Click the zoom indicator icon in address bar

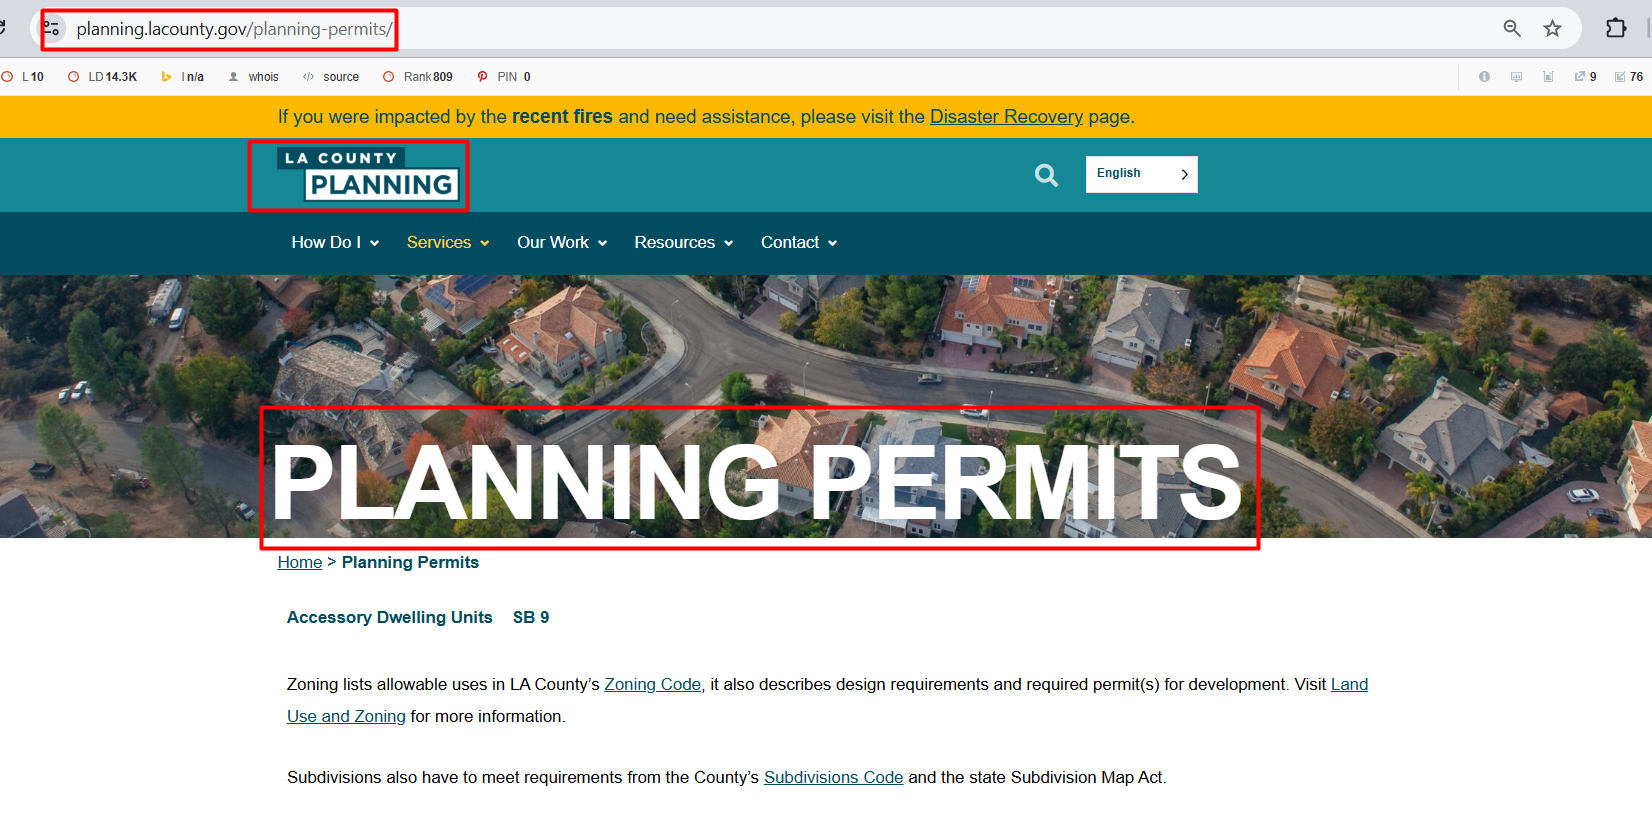[x=1512, y=29]
